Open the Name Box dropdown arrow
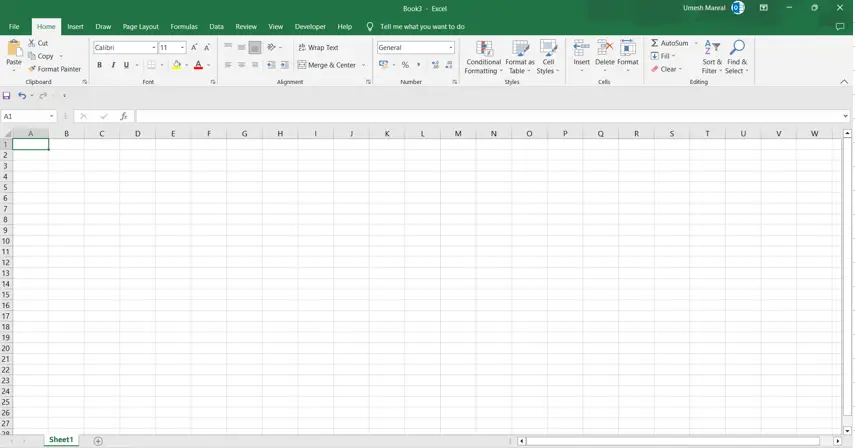 coord(51,116)
